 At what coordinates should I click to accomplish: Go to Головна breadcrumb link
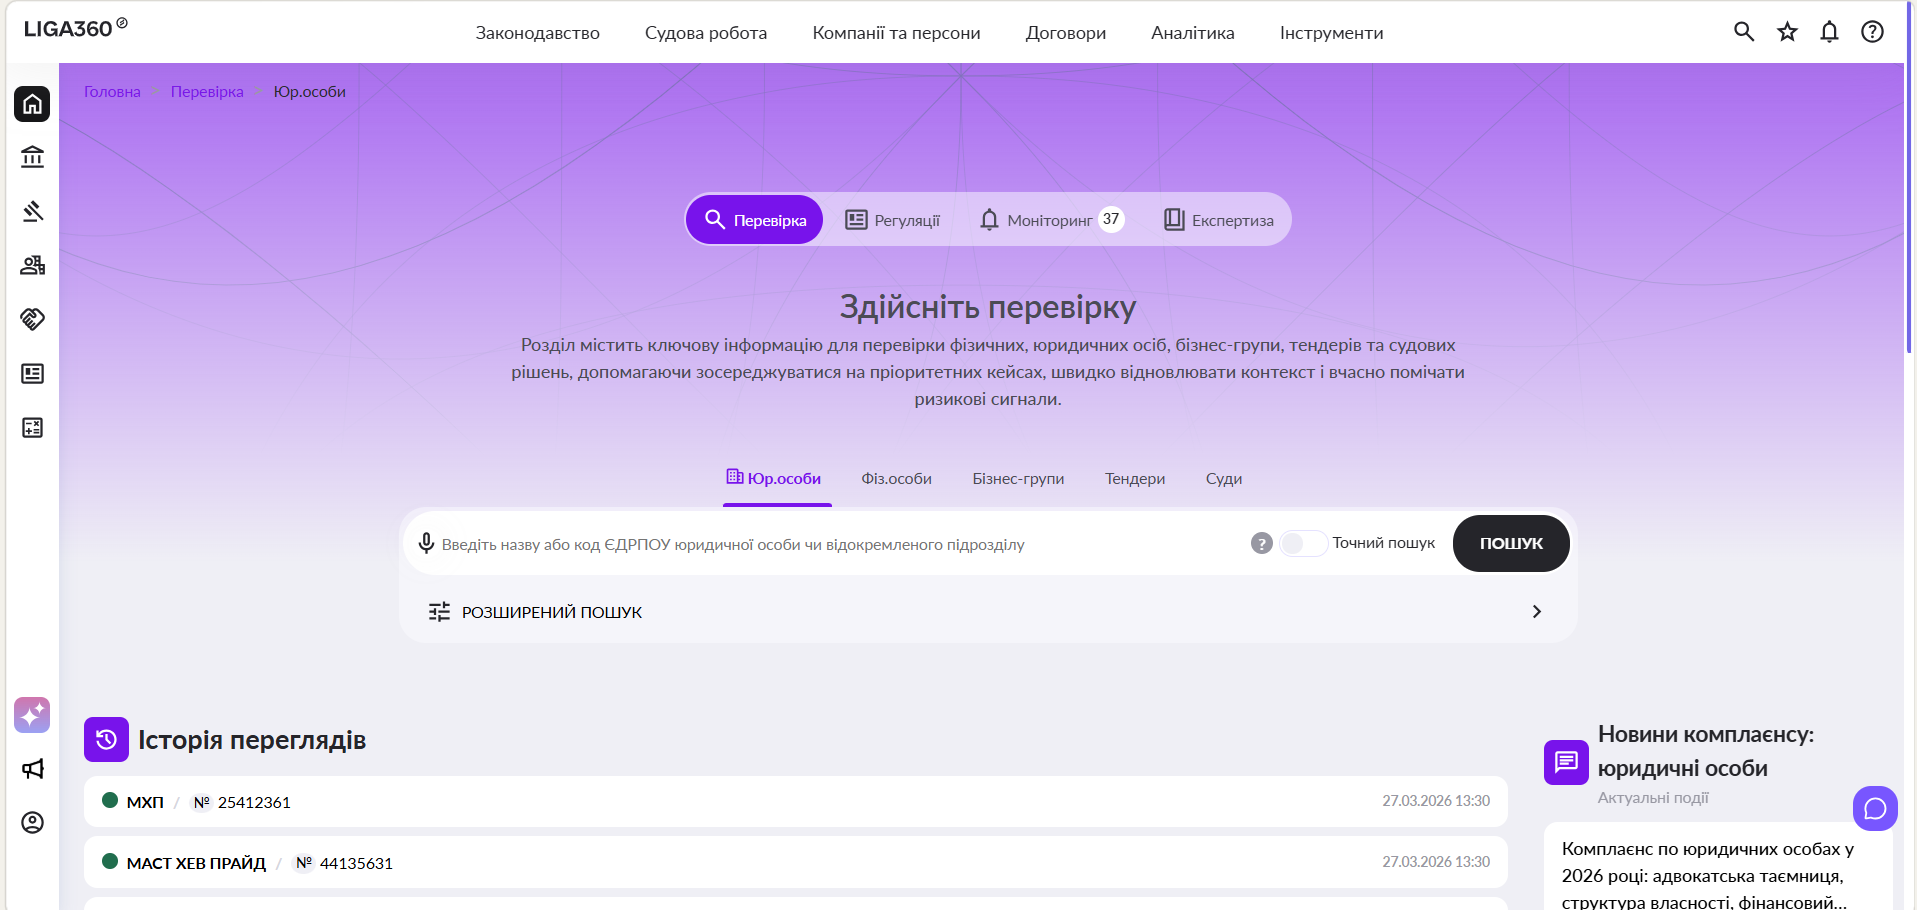(112, 91)
